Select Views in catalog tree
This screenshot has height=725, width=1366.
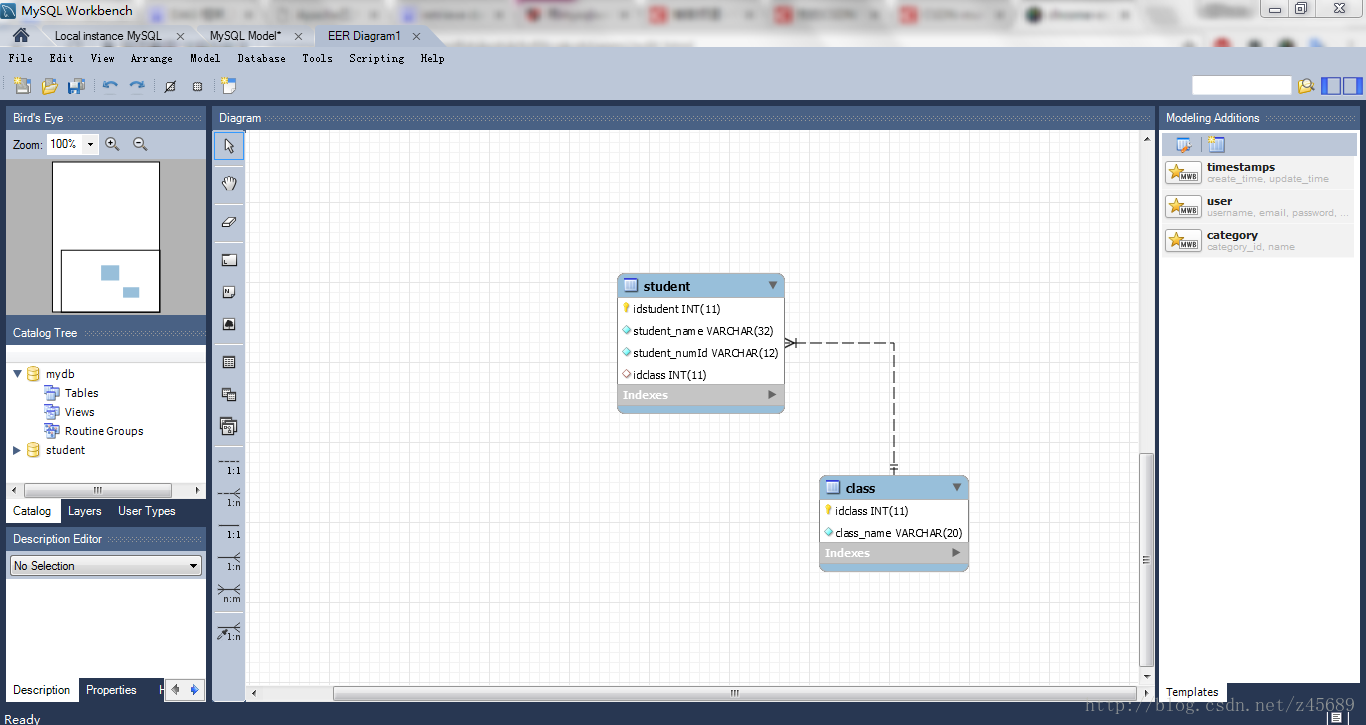click(x=80, y=412)
